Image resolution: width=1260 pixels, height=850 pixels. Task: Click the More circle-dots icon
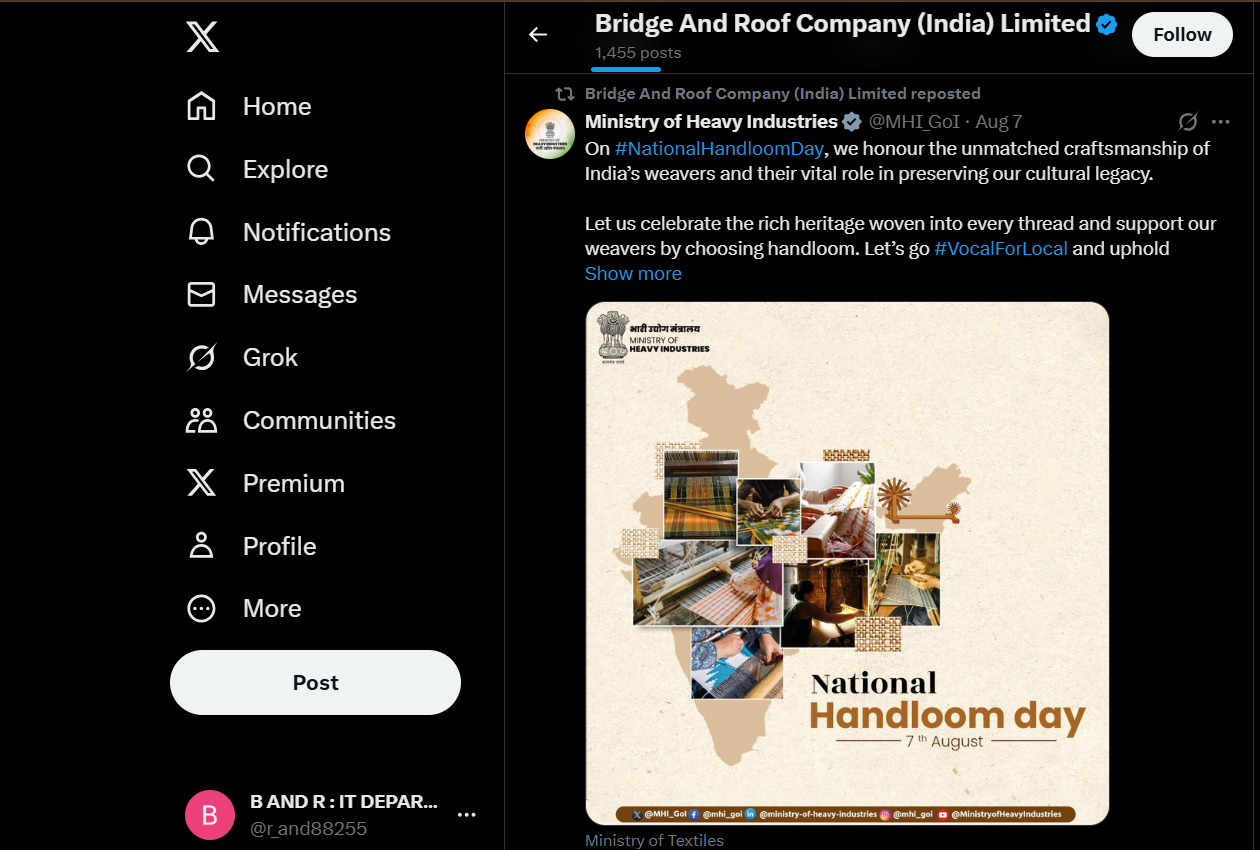(201, 608)
